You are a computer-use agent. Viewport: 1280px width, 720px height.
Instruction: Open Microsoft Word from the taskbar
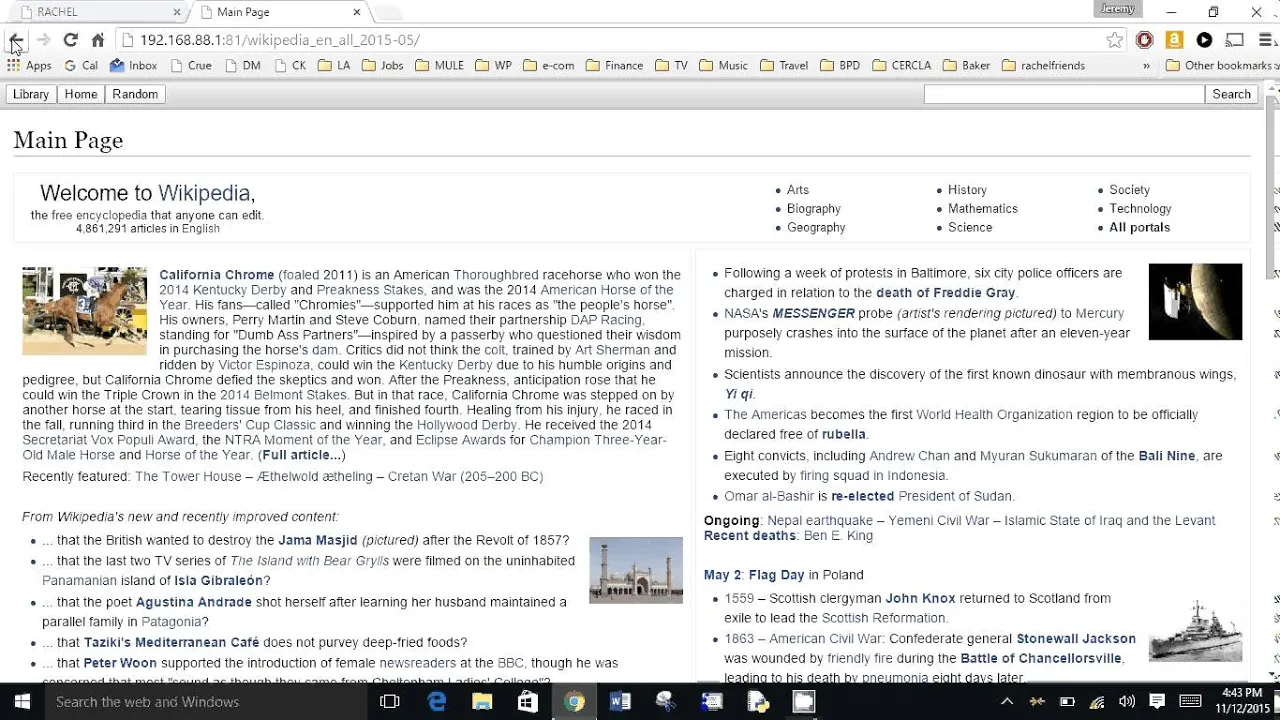pyautogui.click(x=620, y=702)
